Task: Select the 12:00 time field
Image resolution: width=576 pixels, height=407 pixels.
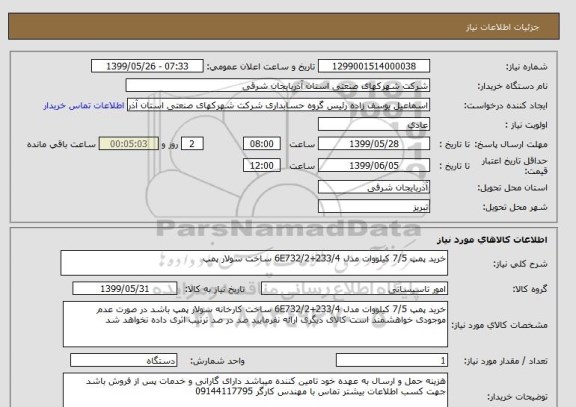Action: coord(262,165)
